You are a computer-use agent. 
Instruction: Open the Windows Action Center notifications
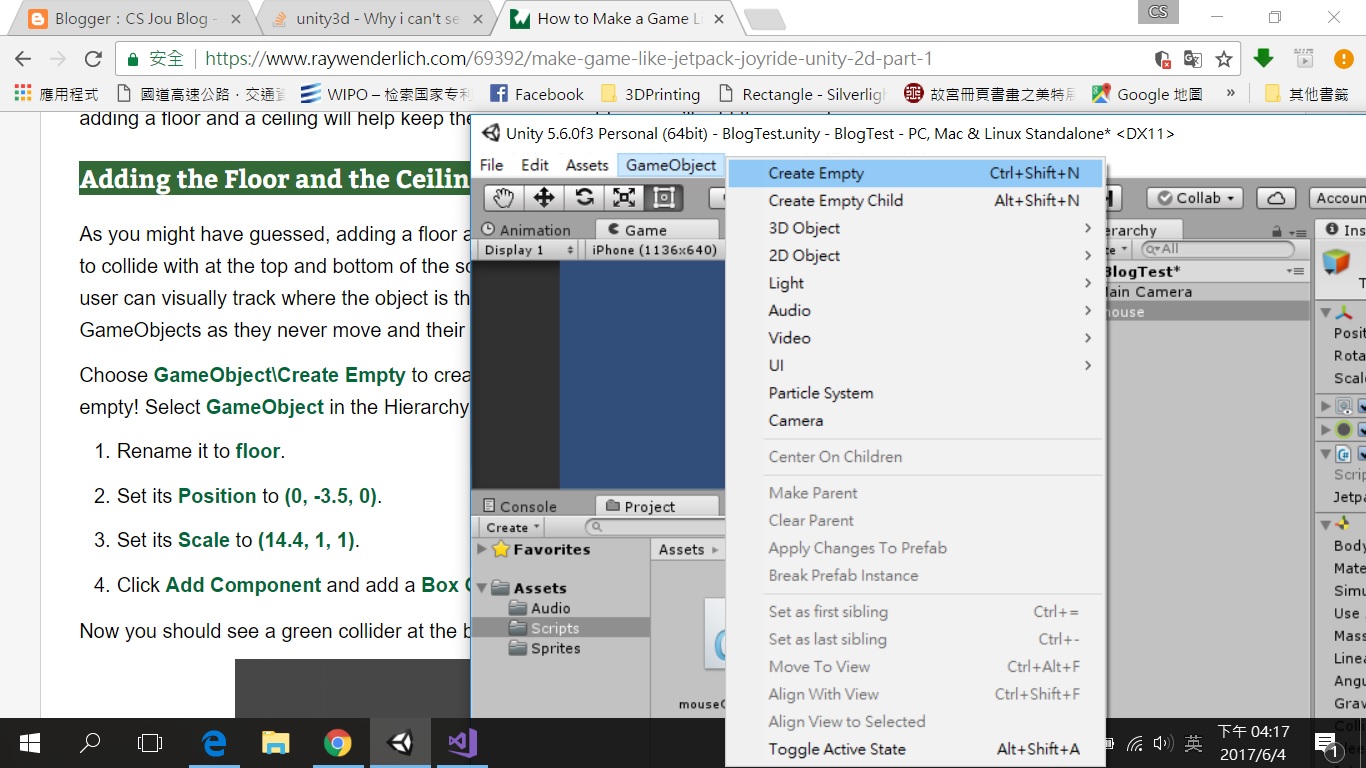click(x=1327, y=743)
